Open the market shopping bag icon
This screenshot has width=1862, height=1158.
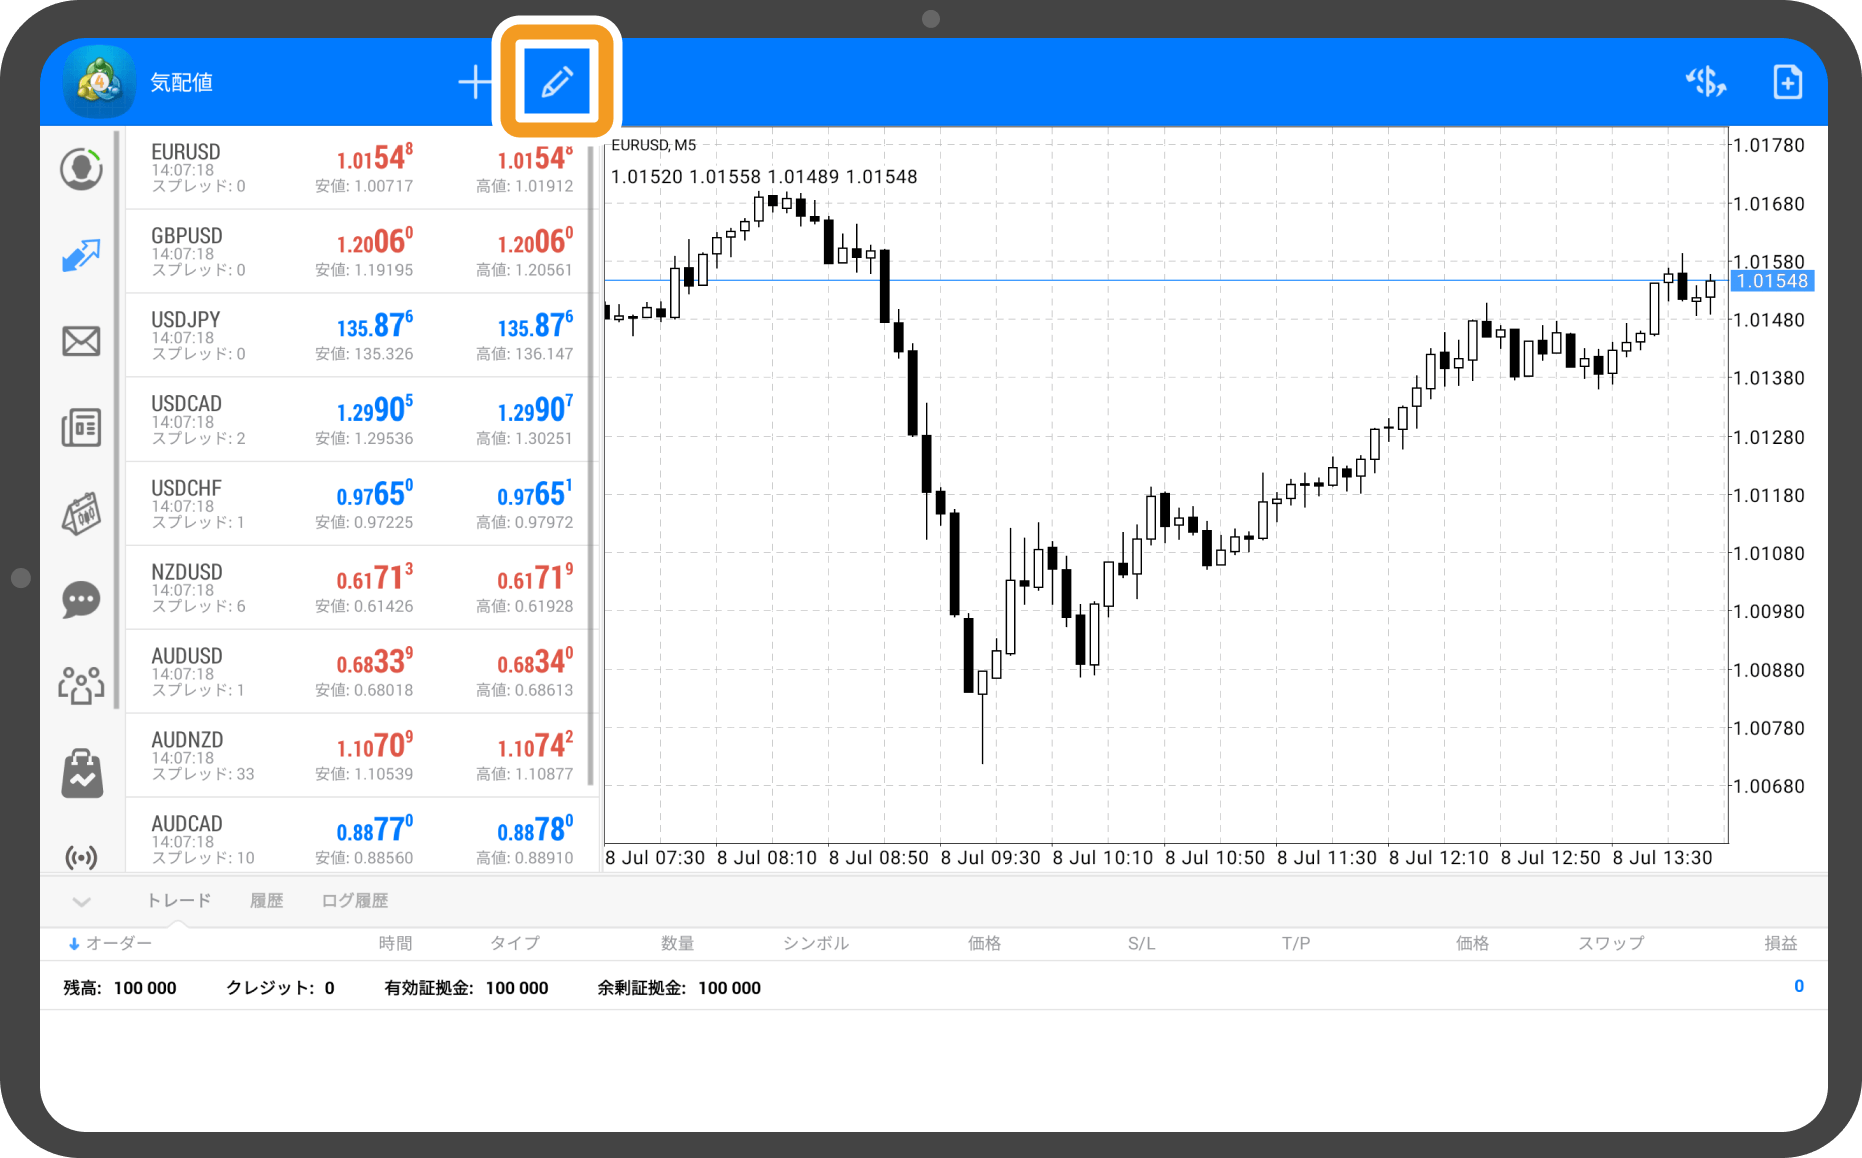click(x=81, y=773)
